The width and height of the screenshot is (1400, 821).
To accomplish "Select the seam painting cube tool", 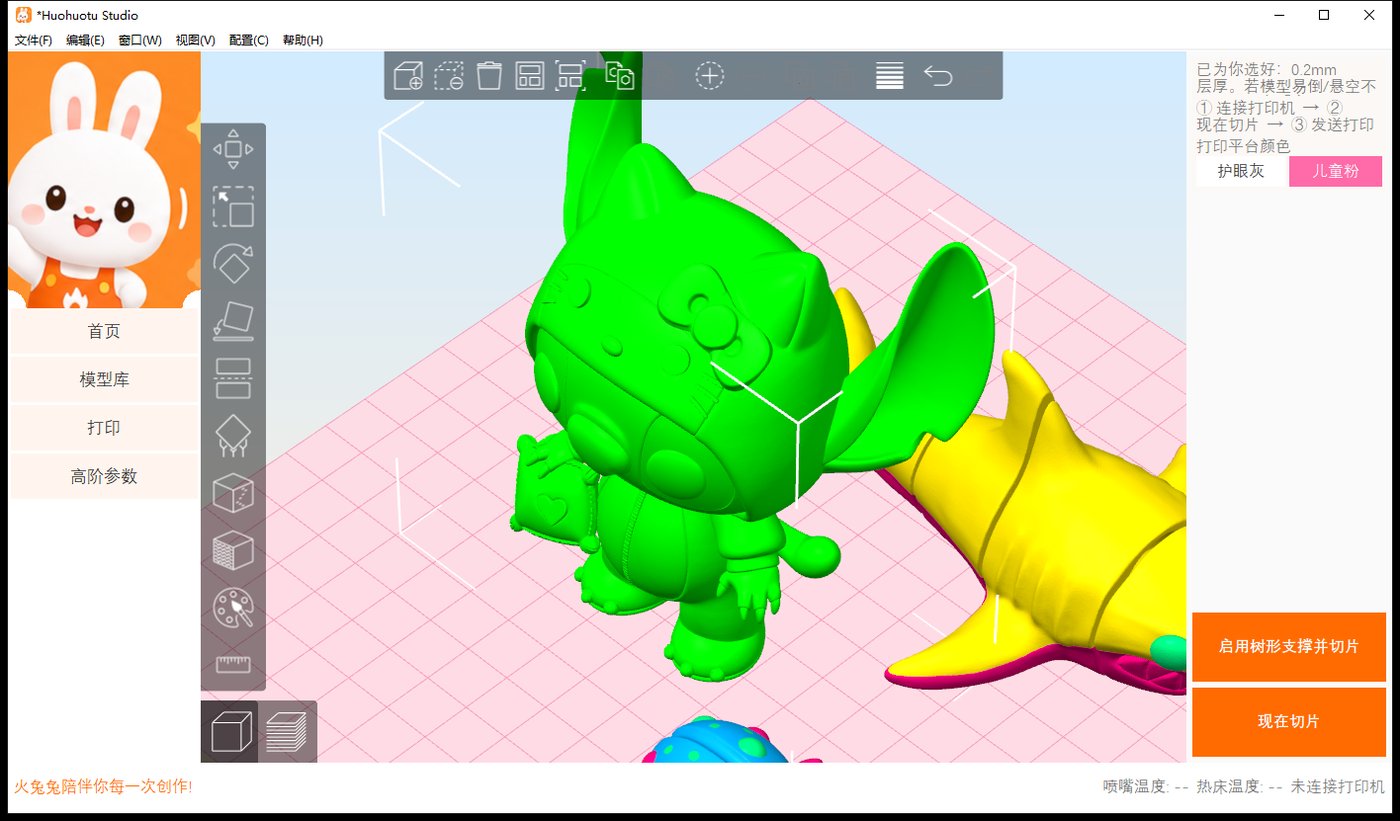I will [x=233, y=493].
